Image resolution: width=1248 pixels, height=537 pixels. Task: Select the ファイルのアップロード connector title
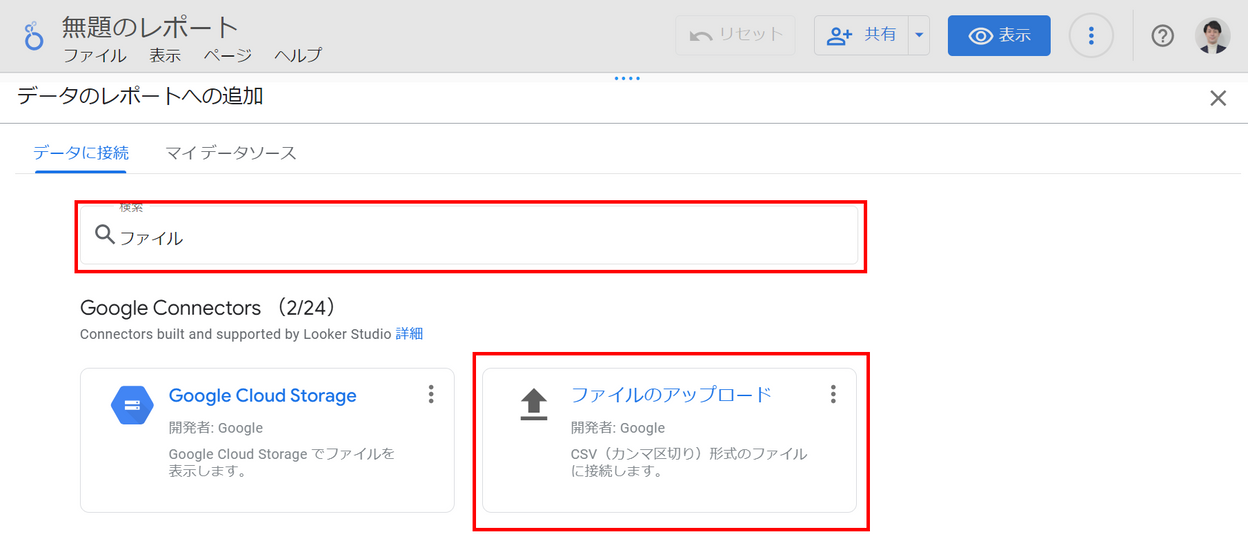(671, 394)
